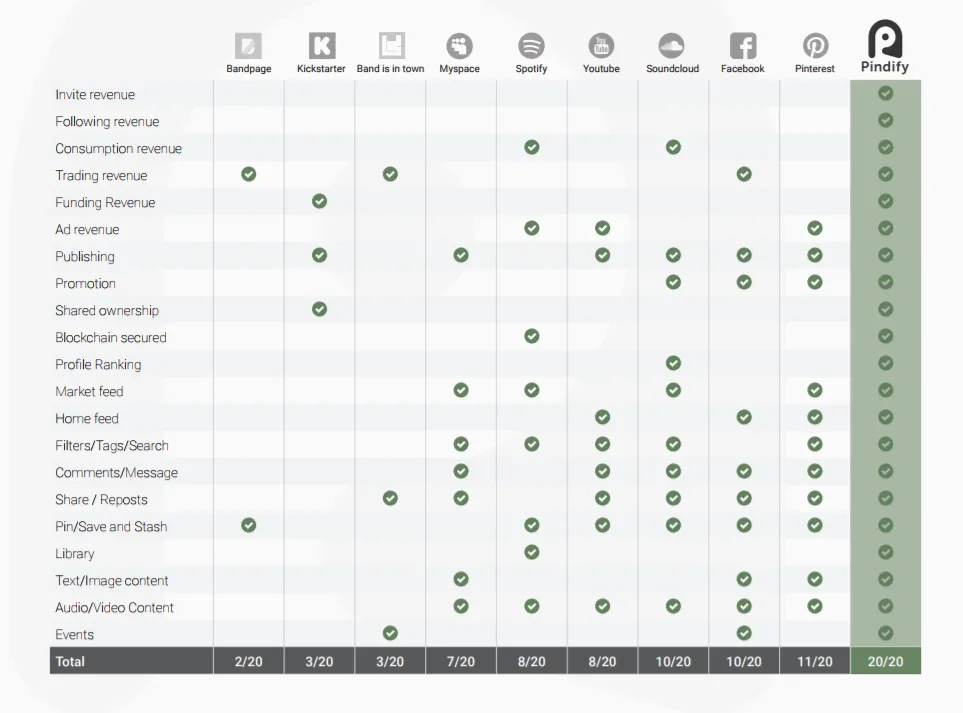The image size is (963, 713).
Task: Click Facebook's Events checkmark
Action: (x=744, y=633)
